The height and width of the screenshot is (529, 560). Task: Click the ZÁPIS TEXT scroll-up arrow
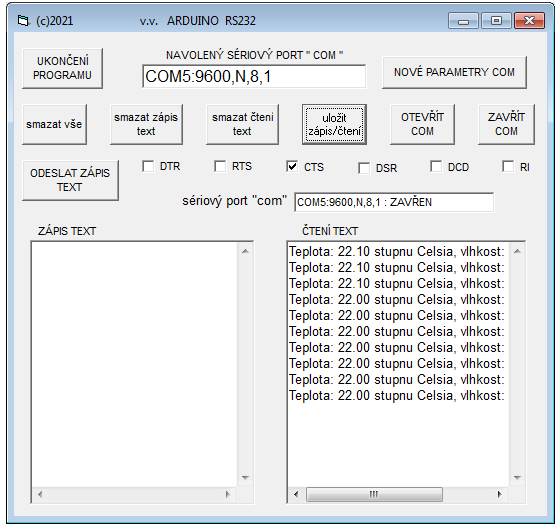click(x=245, y=251)
